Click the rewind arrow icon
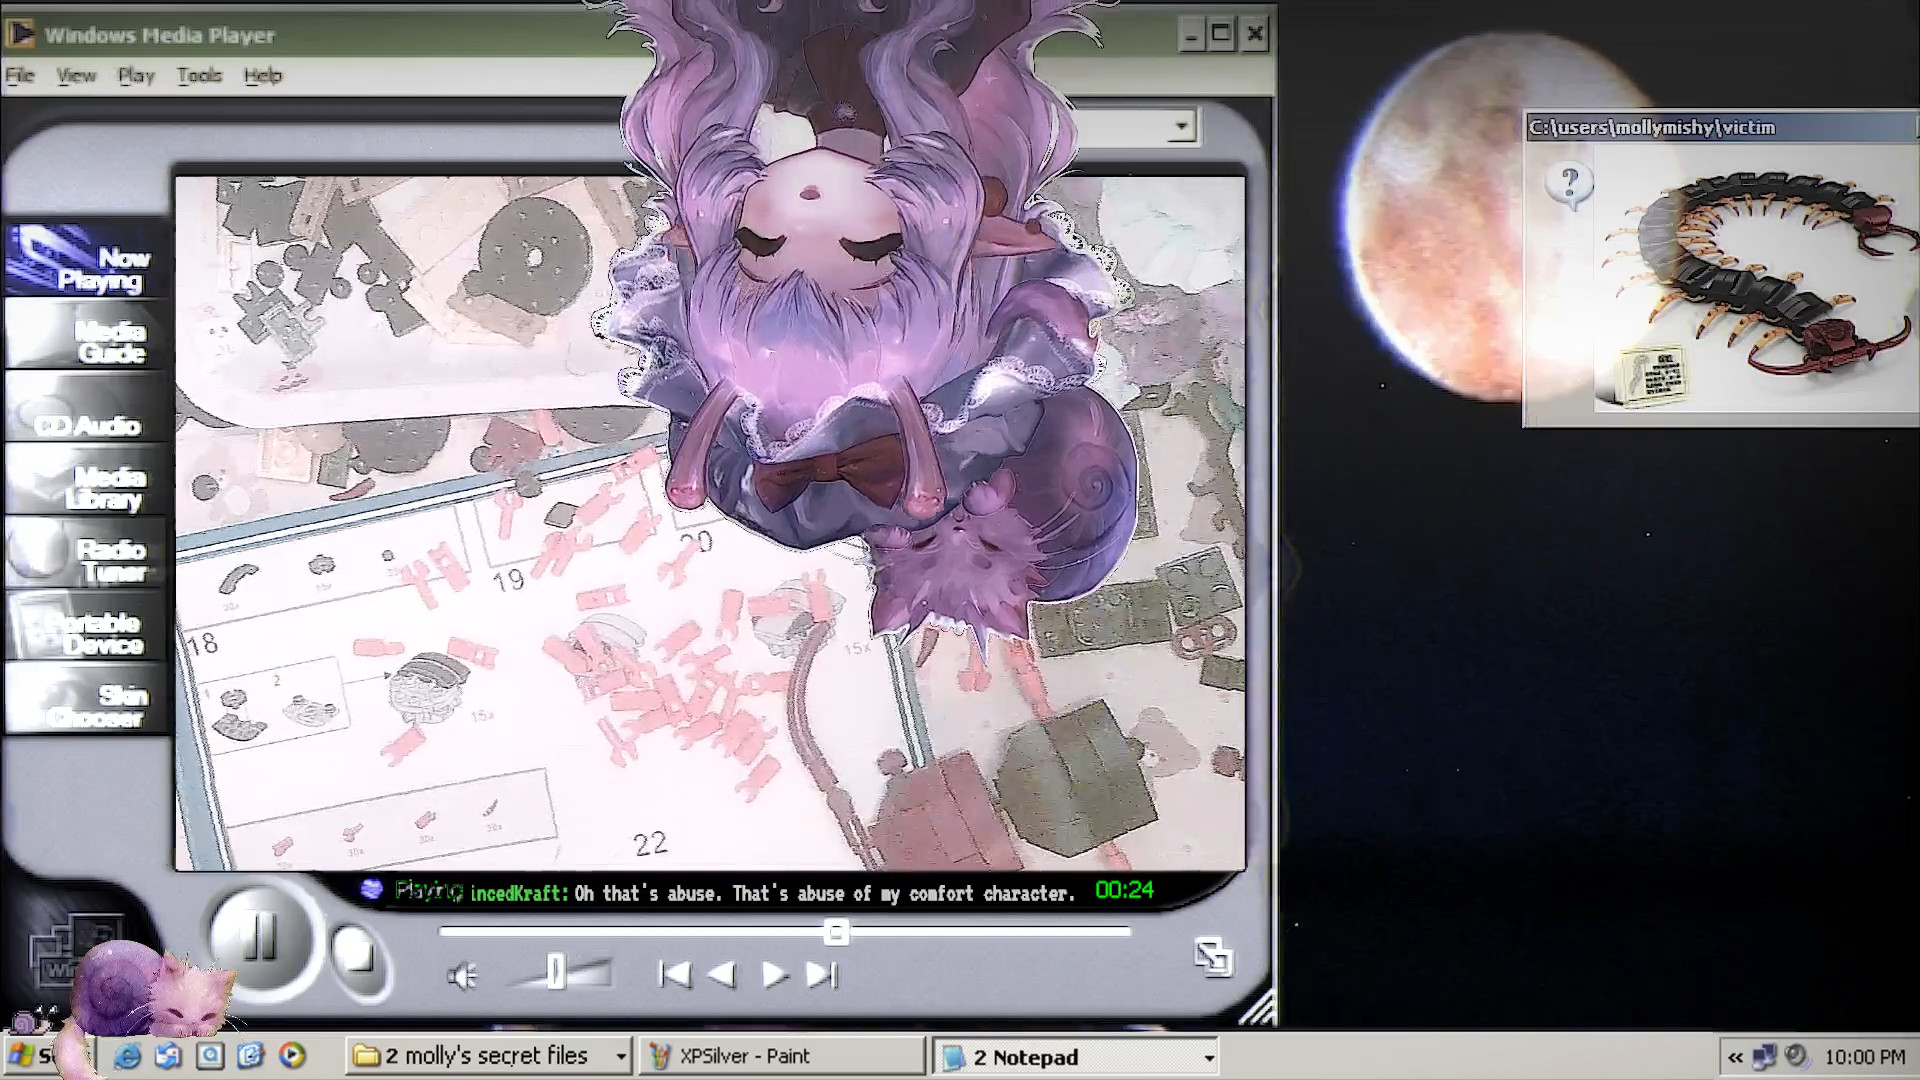 [722, 975]
